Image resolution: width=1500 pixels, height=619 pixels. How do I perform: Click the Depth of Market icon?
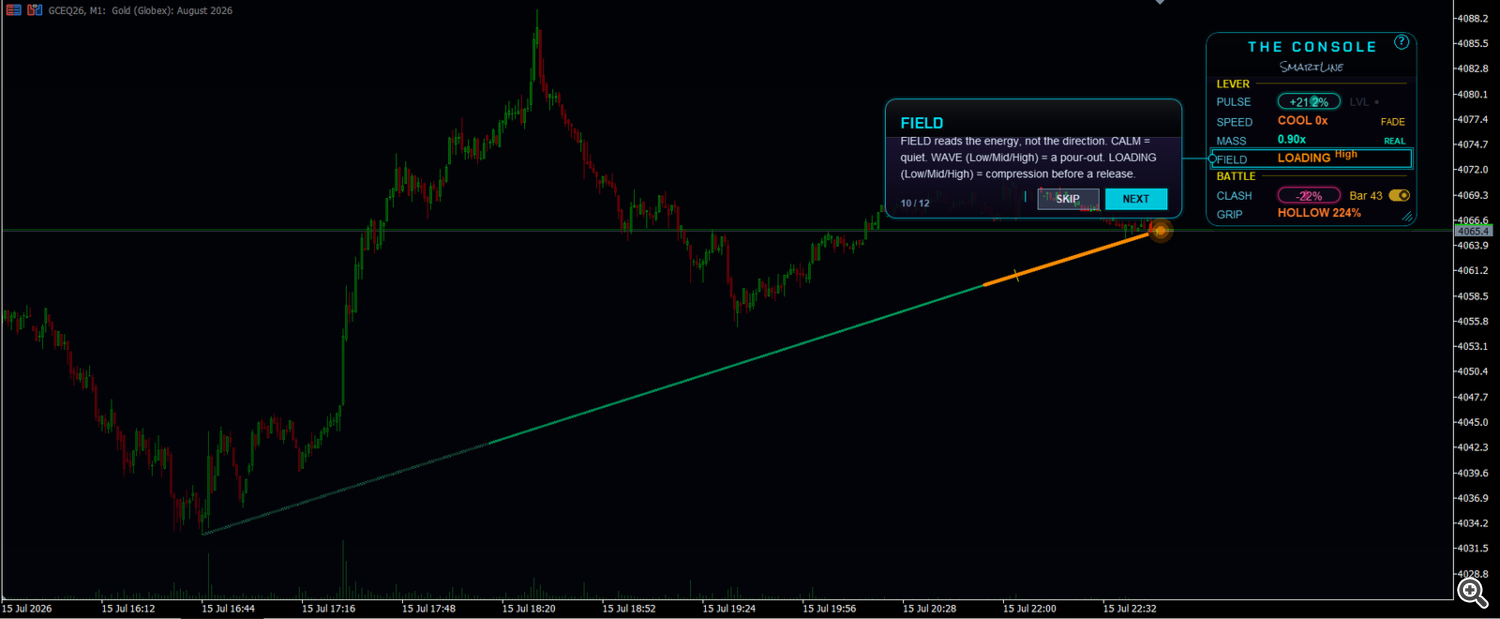point(12,9)
